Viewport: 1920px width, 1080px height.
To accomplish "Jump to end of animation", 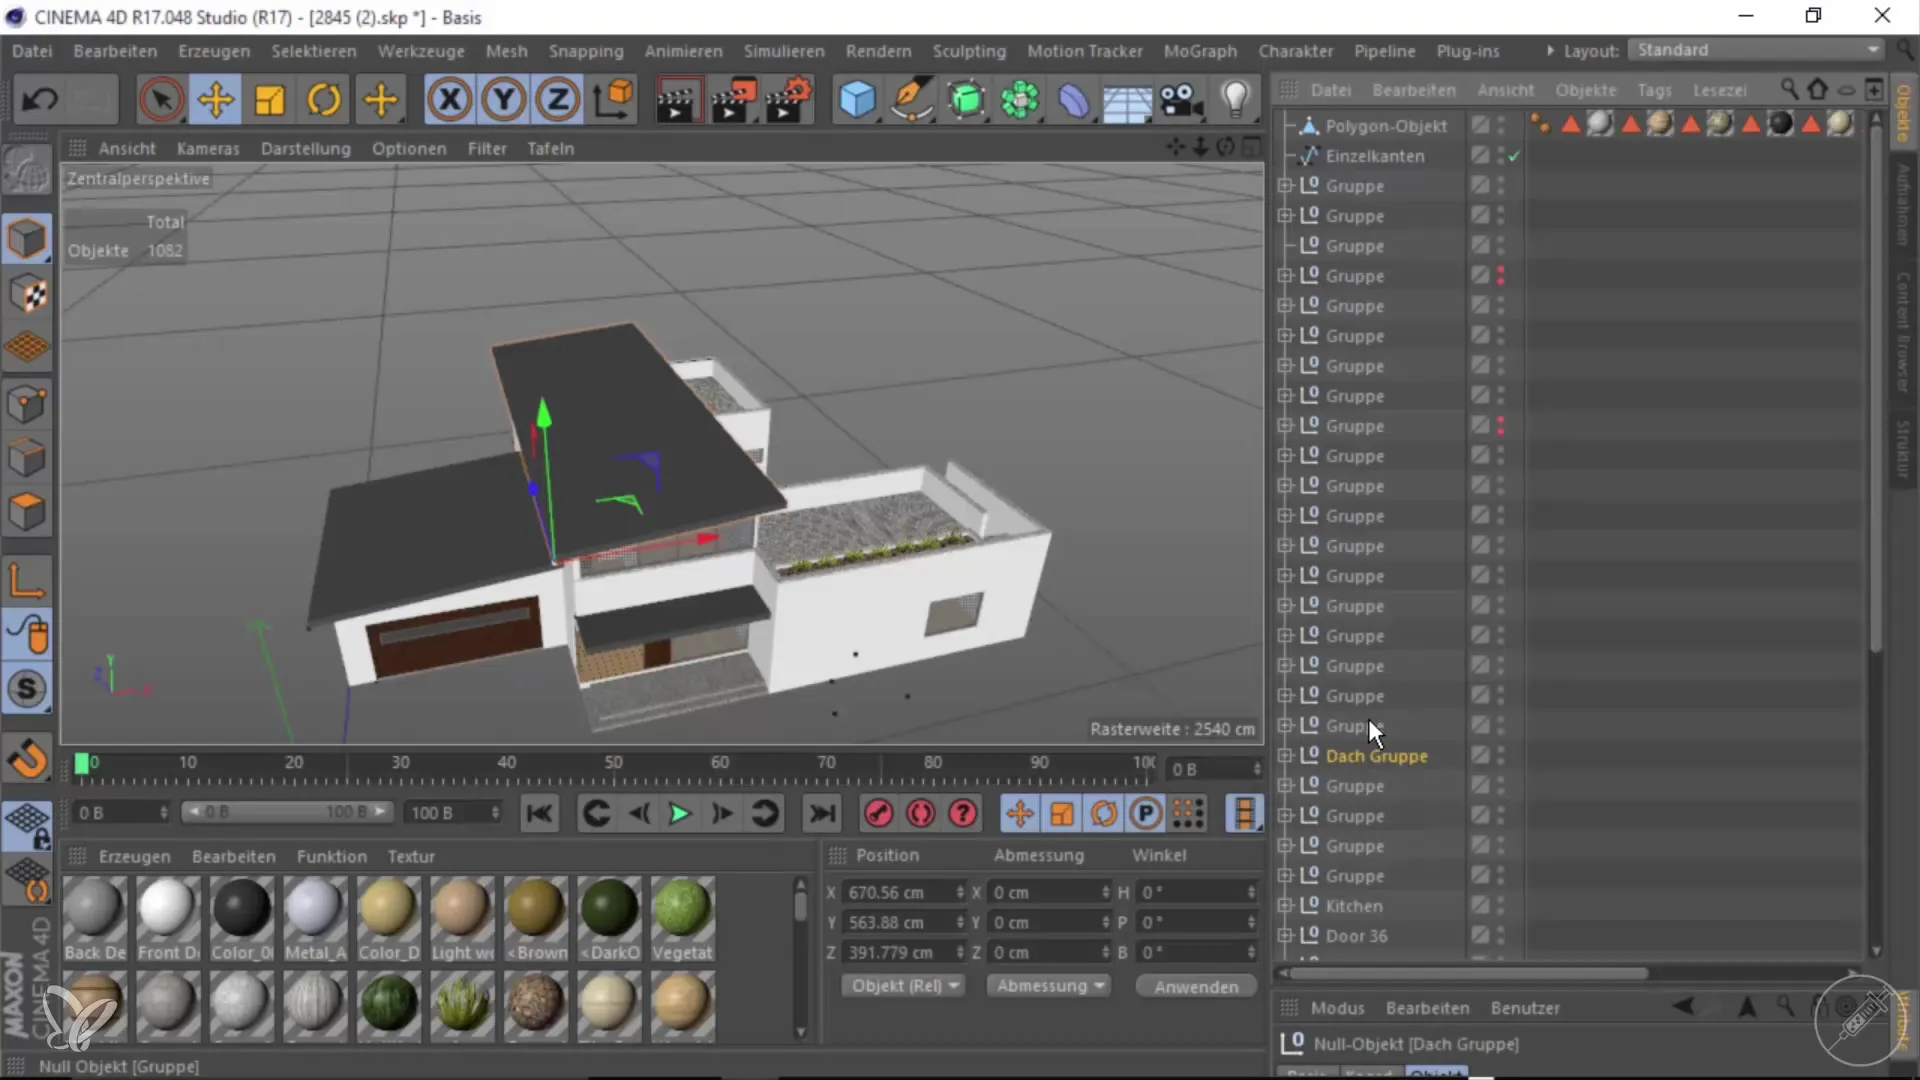I will pos(822,813).
